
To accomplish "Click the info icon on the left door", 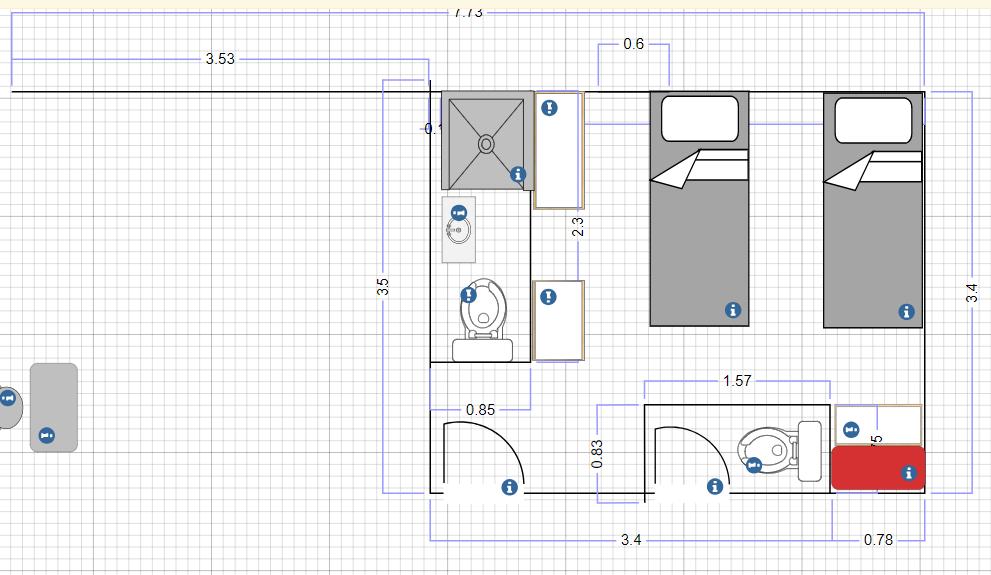I will pos(509,487).
